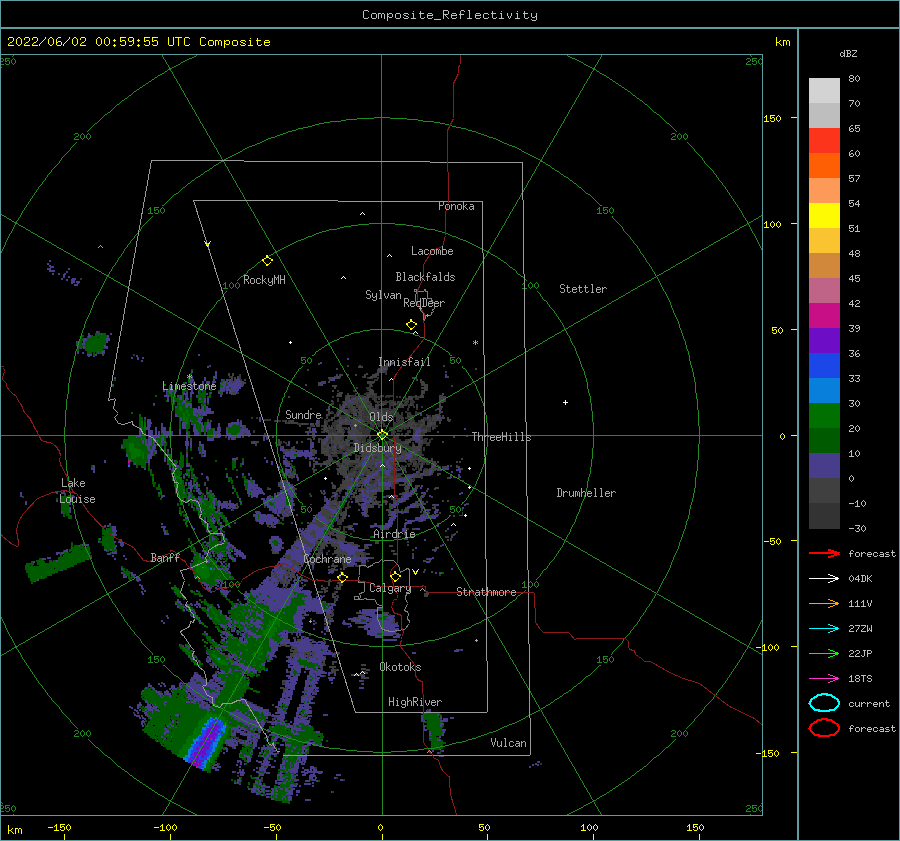The width and height of the screenshot is (900, 841).
Task: Click the Limestone label
Action: [189, 386]
